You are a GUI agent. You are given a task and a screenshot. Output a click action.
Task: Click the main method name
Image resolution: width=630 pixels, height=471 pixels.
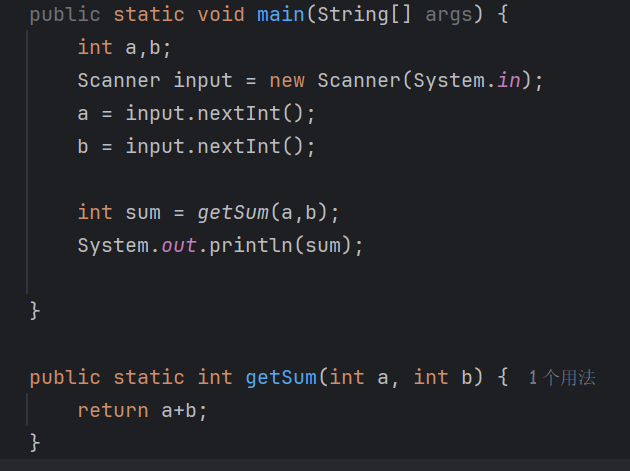pyautogui.click(x=280, y=14)
